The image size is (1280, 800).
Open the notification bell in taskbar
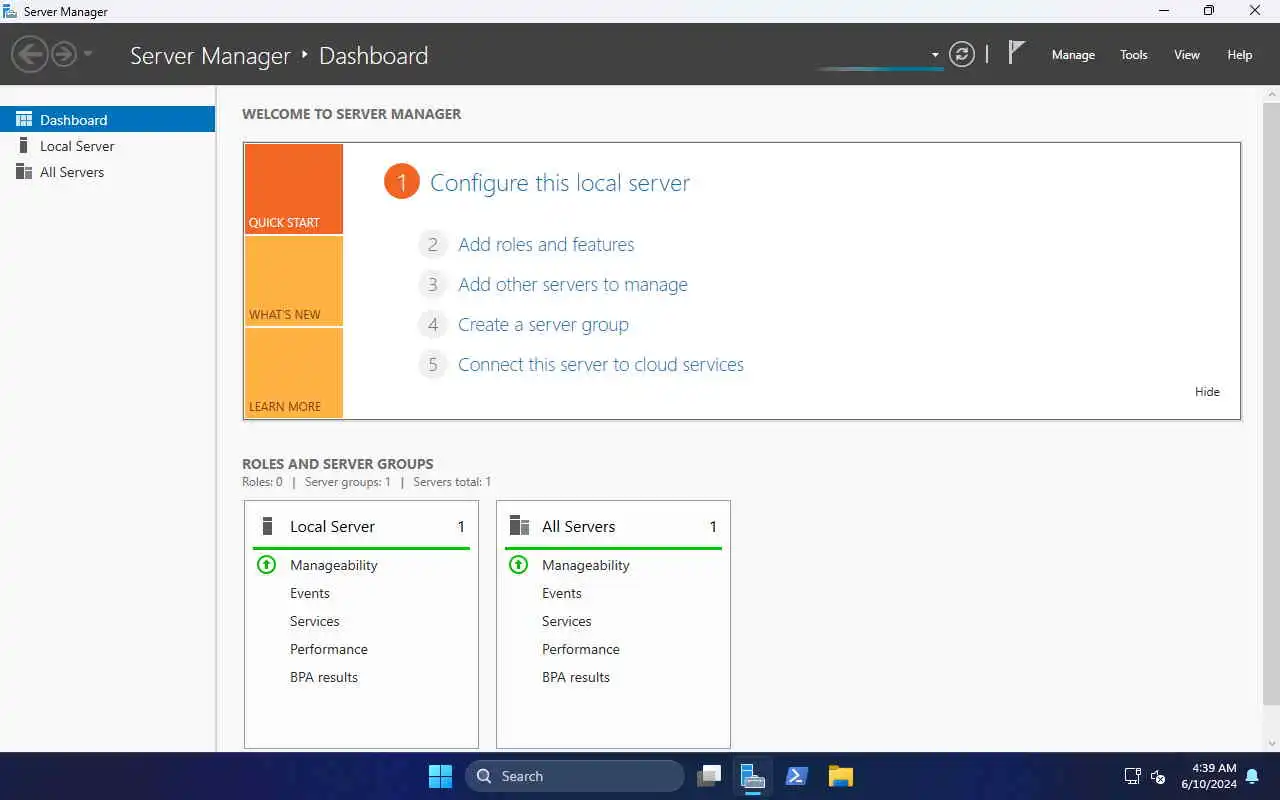pos(1252,776)
